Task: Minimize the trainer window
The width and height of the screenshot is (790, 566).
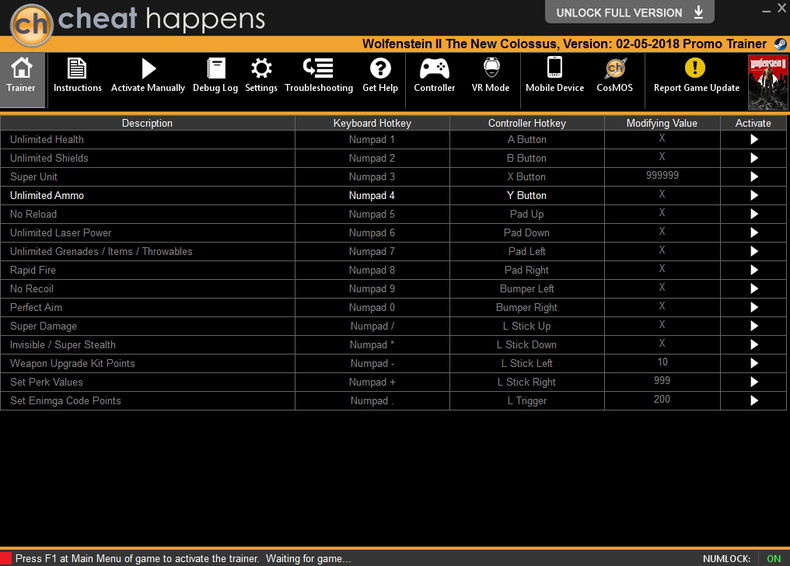Action: pos(766,11)
